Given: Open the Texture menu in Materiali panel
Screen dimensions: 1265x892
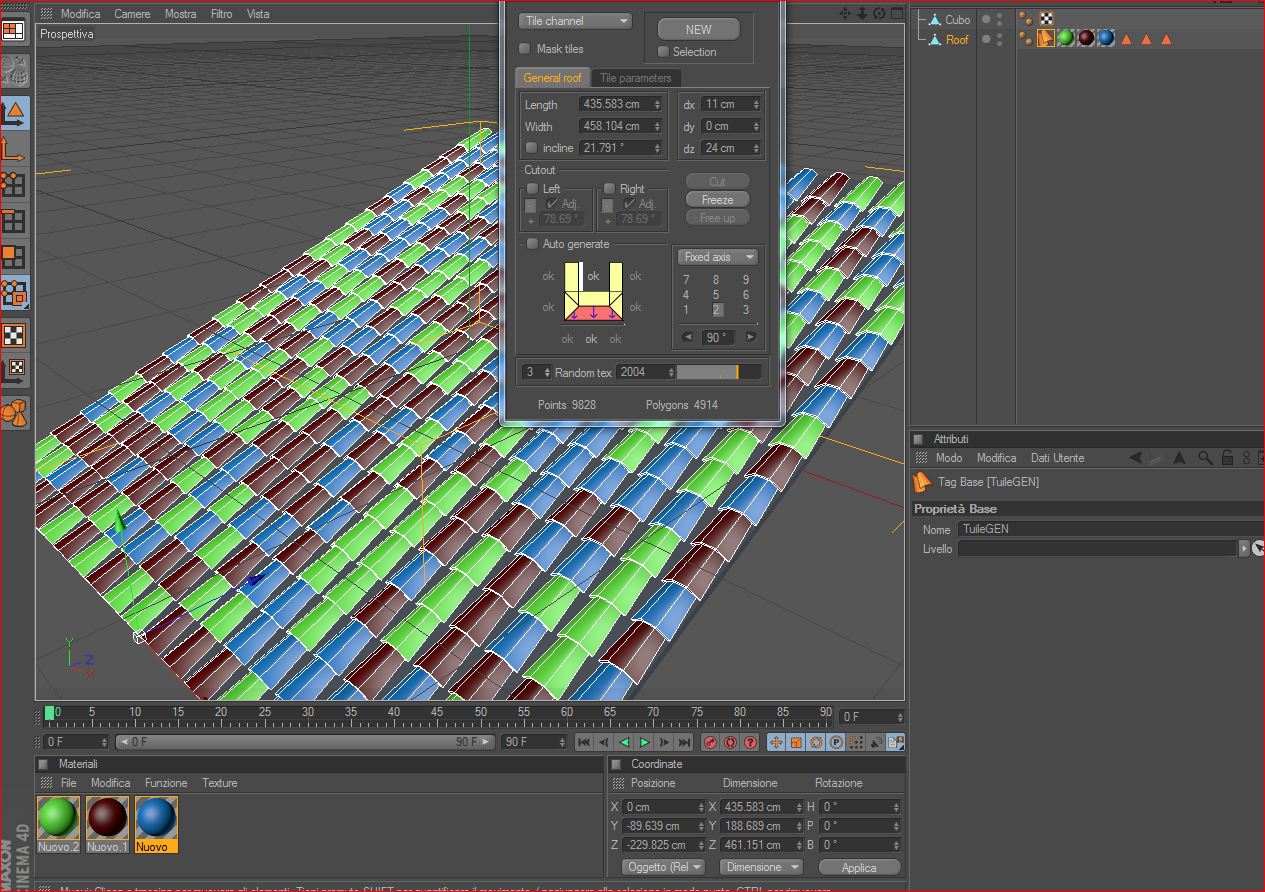Looking at the screenshot, I should pos(219,783).
